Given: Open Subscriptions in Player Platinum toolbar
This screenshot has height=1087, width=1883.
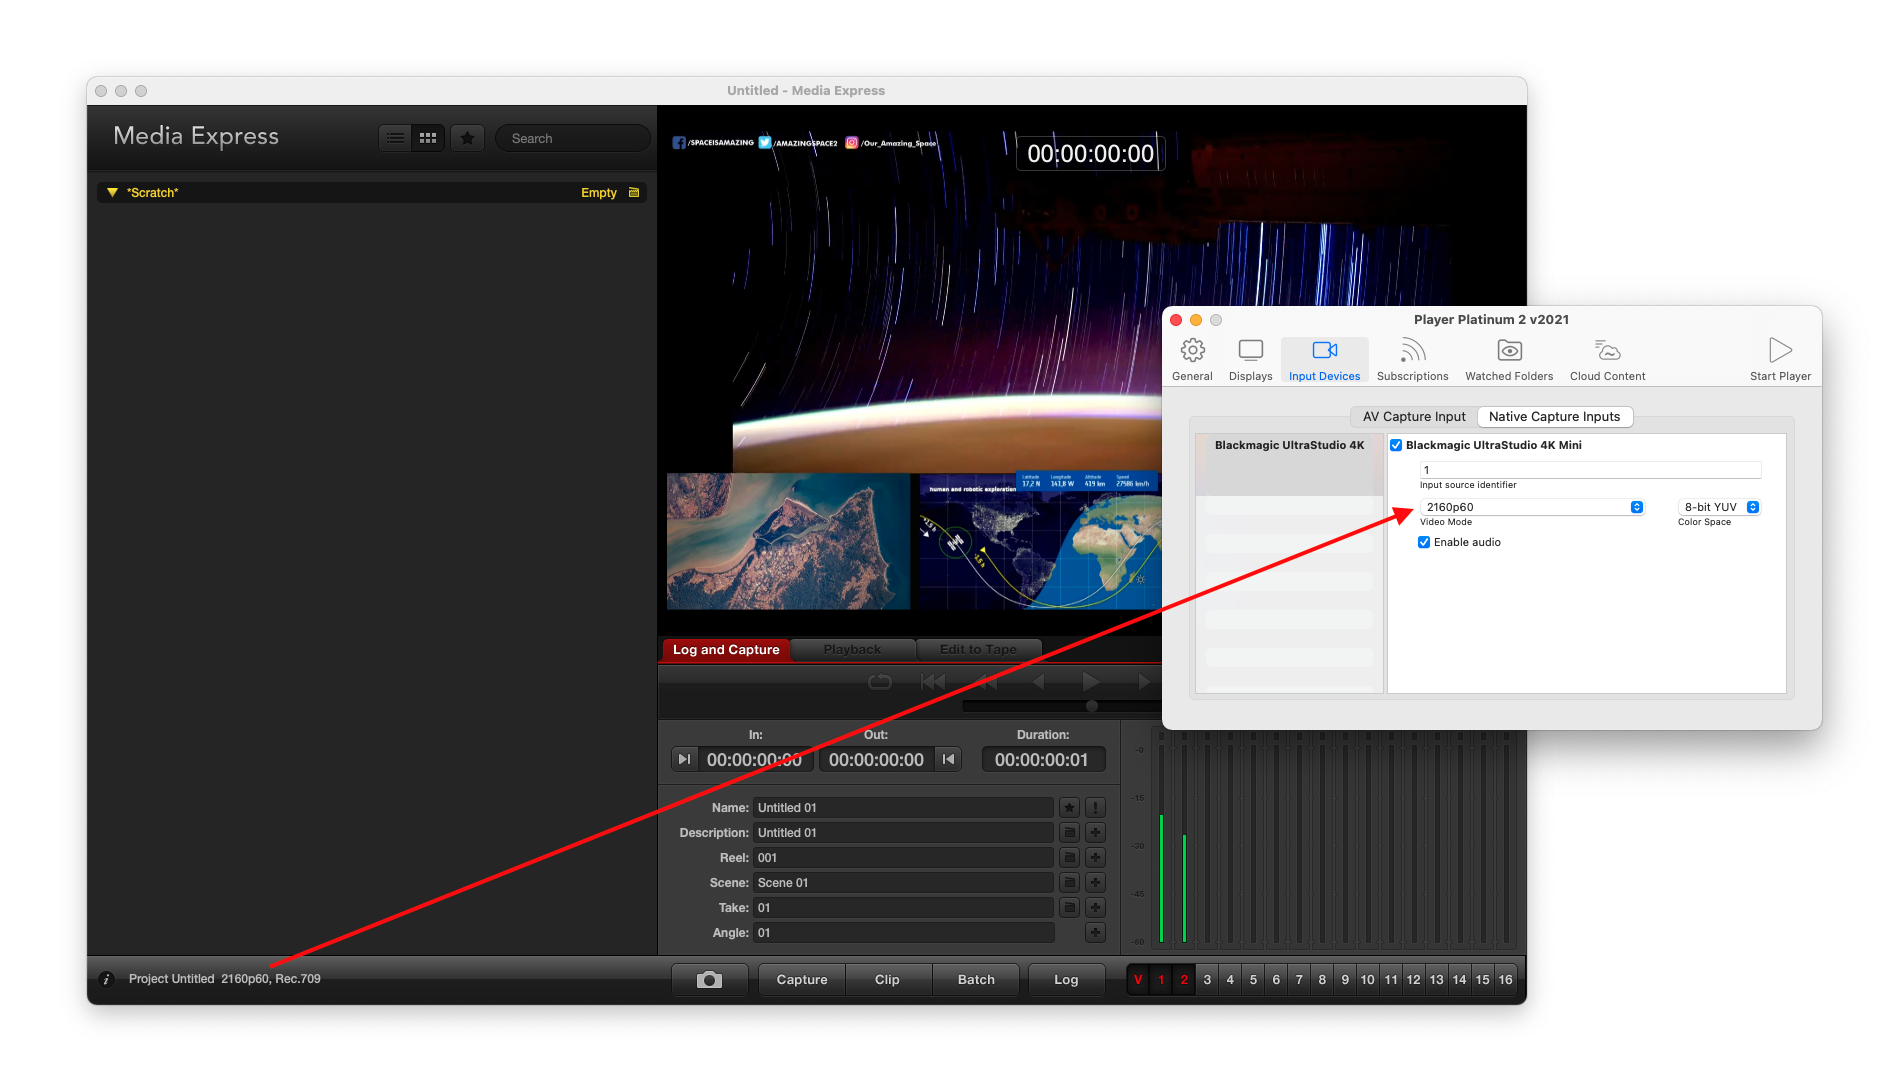Looking at the screenshot, I should [x=1412, y=360].
